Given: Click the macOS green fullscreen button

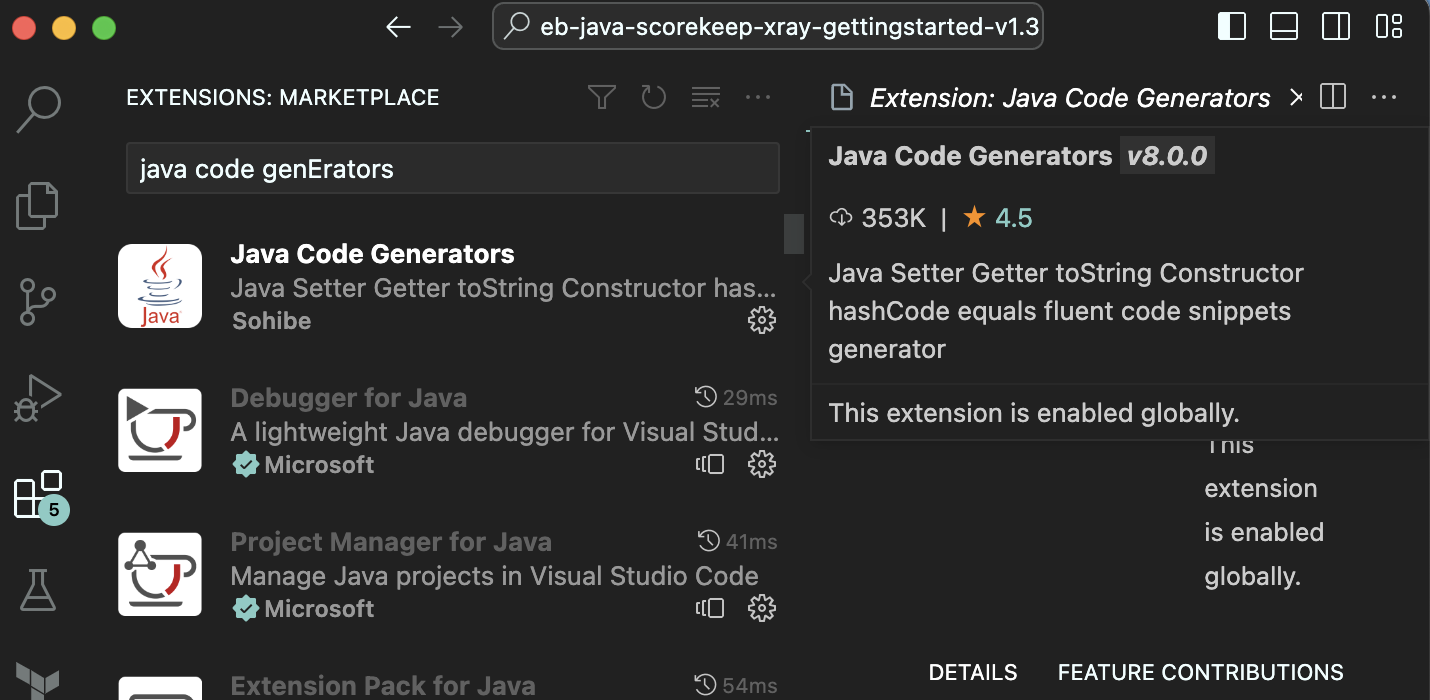Looking at the screenshot, I should pos(104,27).
